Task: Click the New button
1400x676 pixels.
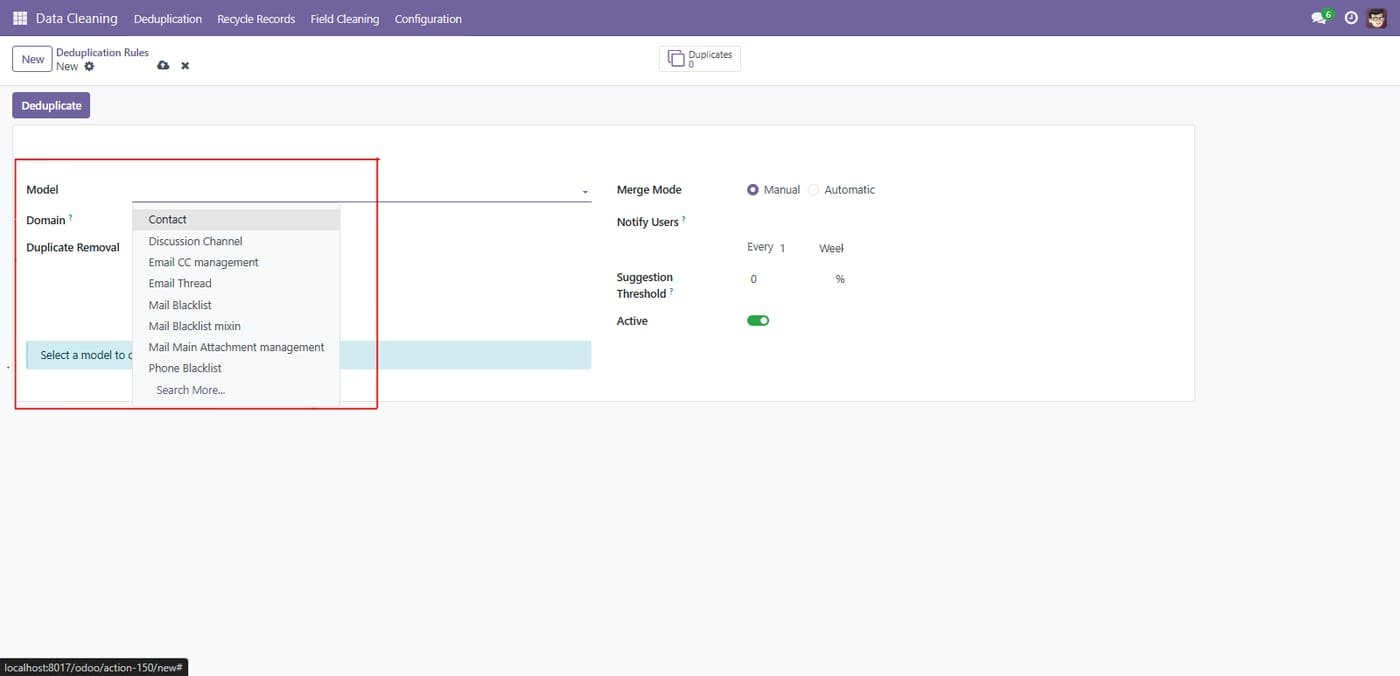Action: tap(33, 59)
